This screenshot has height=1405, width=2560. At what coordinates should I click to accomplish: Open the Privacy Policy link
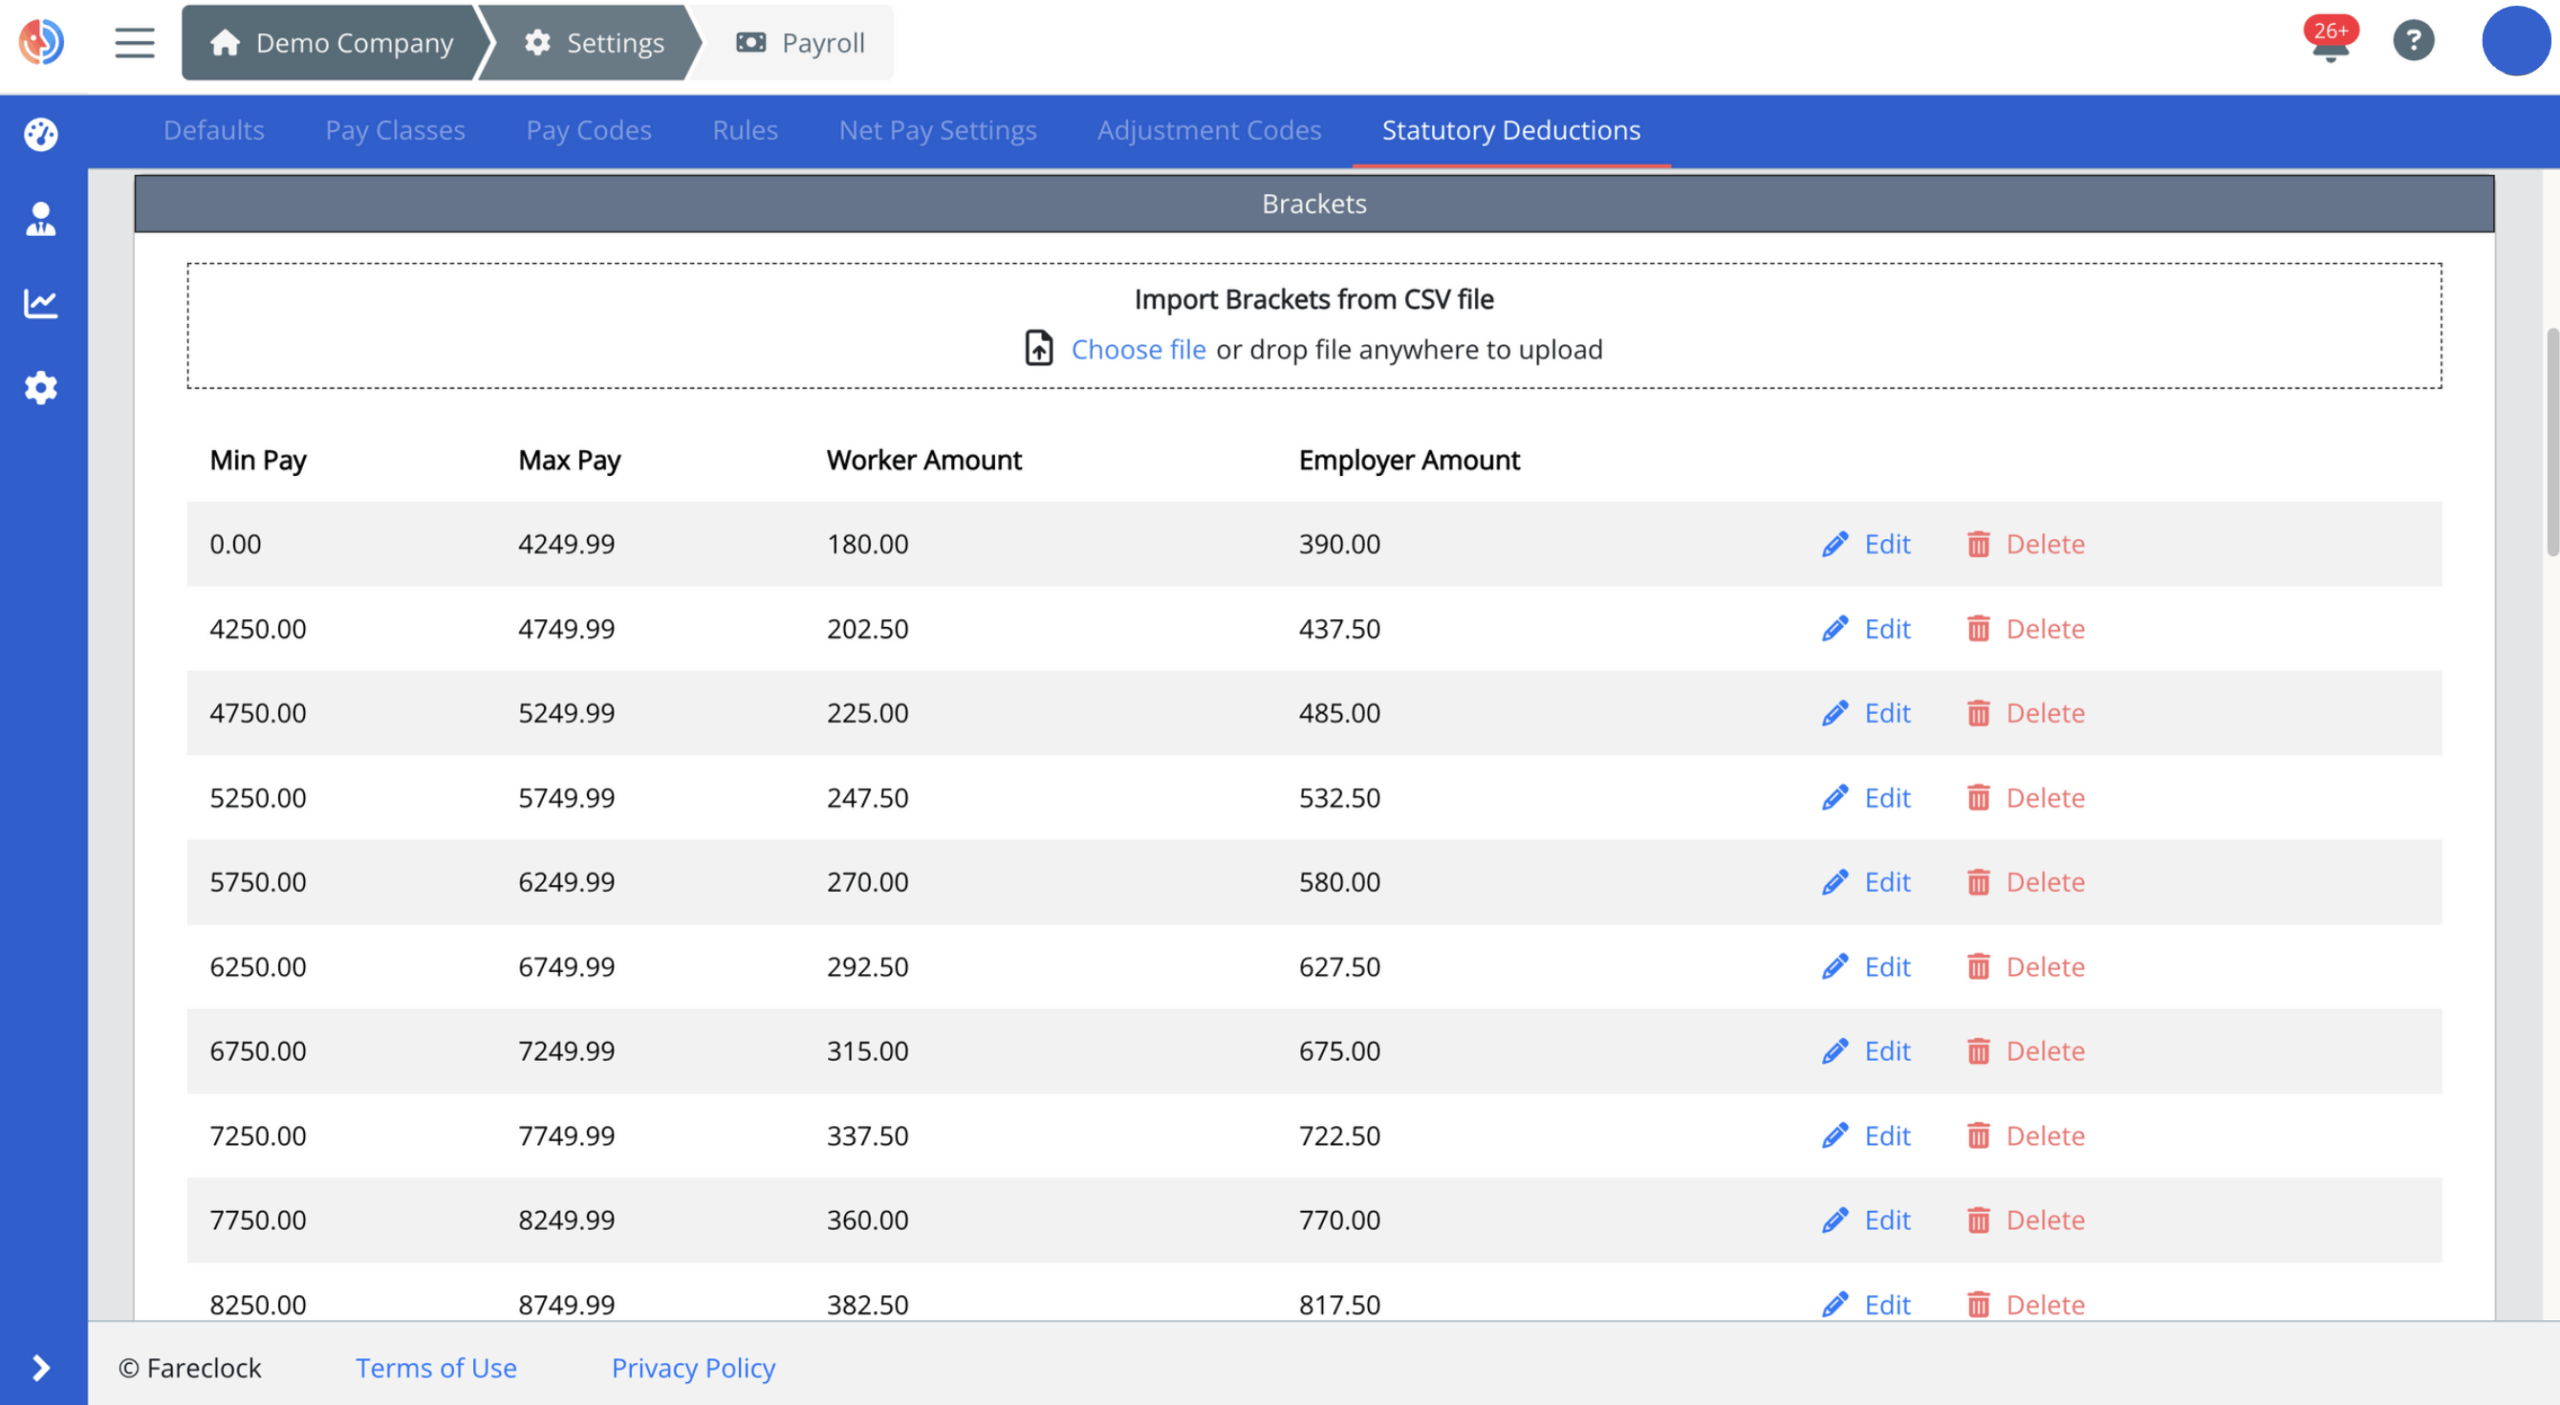coord(693,1367)
